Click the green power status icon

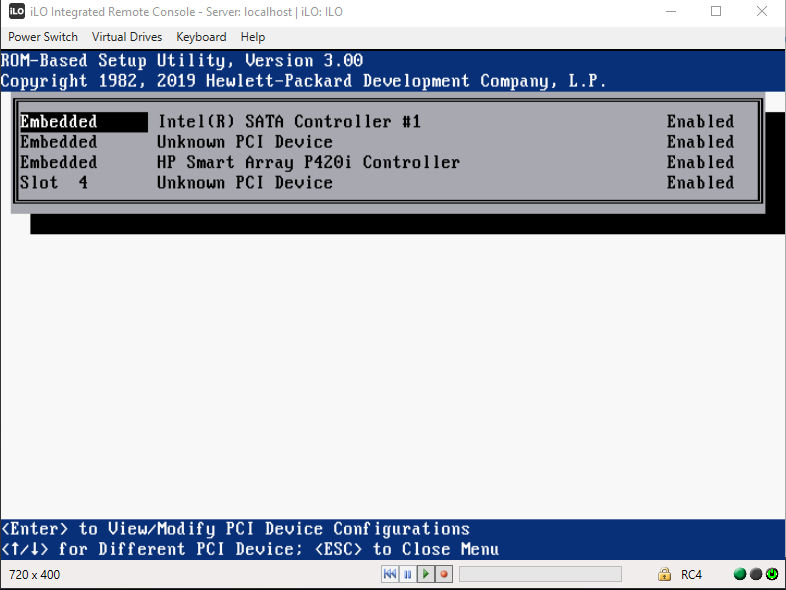772,574
